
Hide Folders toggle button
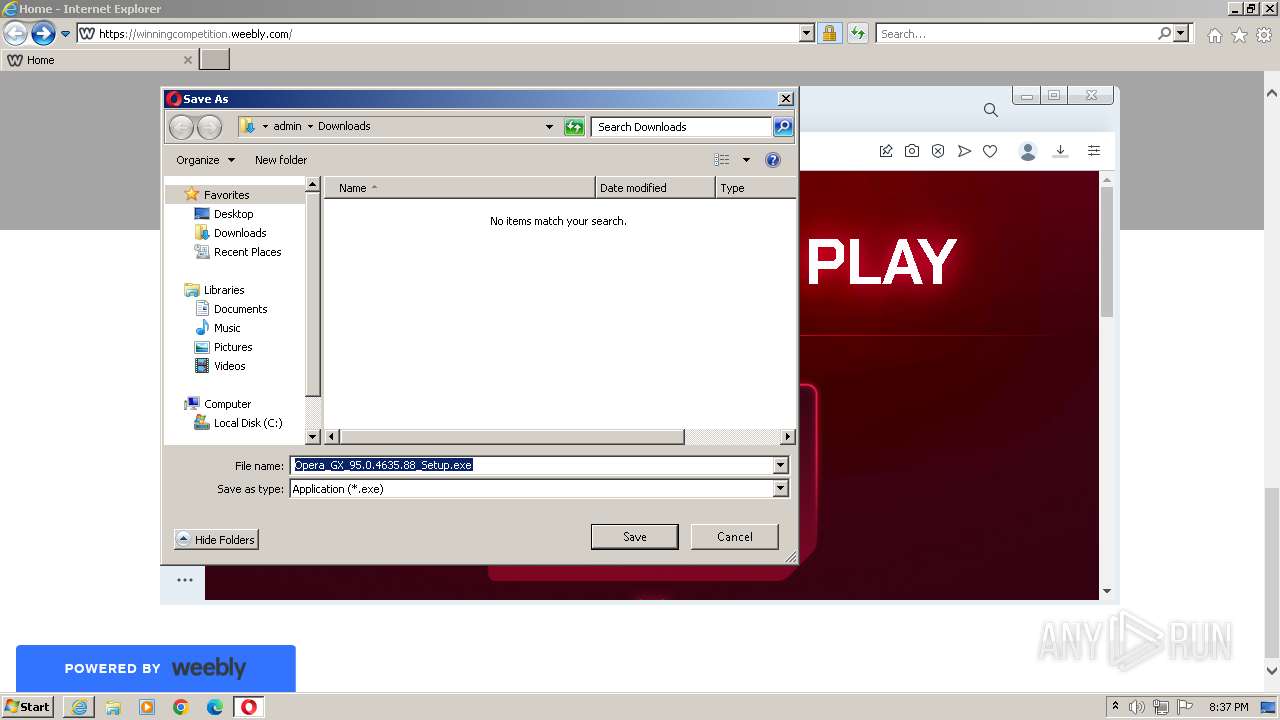(216, 539)
